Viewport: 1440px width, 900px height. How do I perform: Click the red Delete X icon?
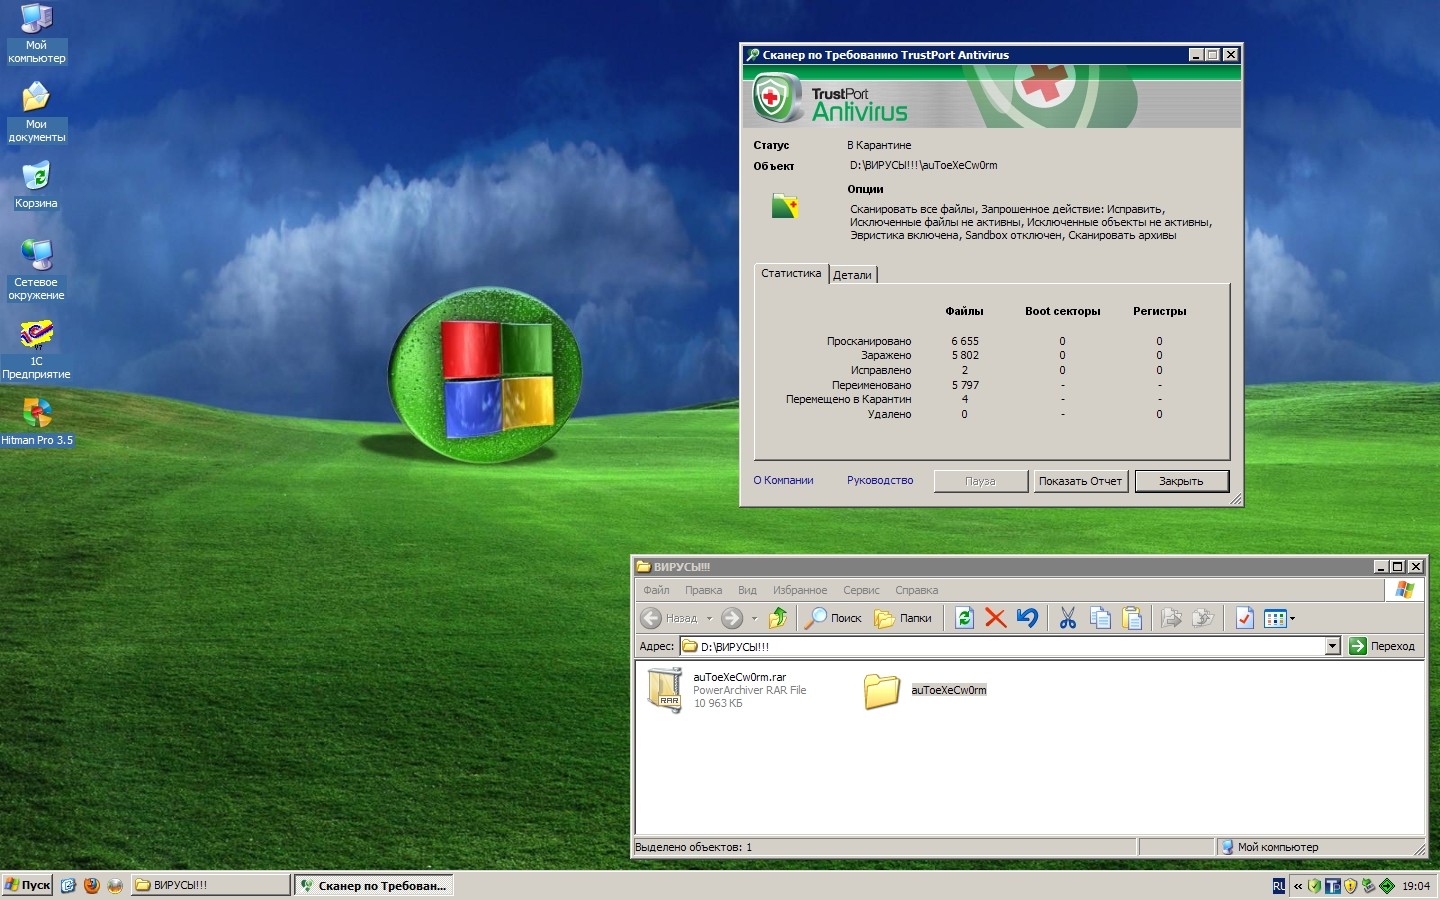pos(995,618)
